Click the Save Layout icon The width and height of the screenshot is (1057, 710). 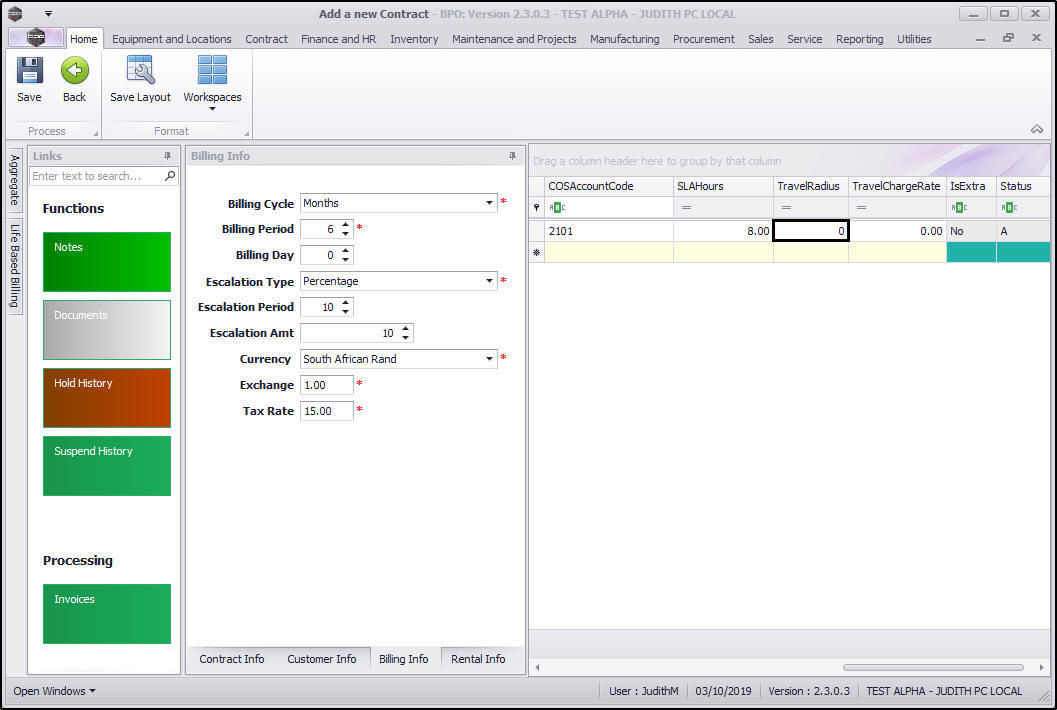(x=140, y=72)
